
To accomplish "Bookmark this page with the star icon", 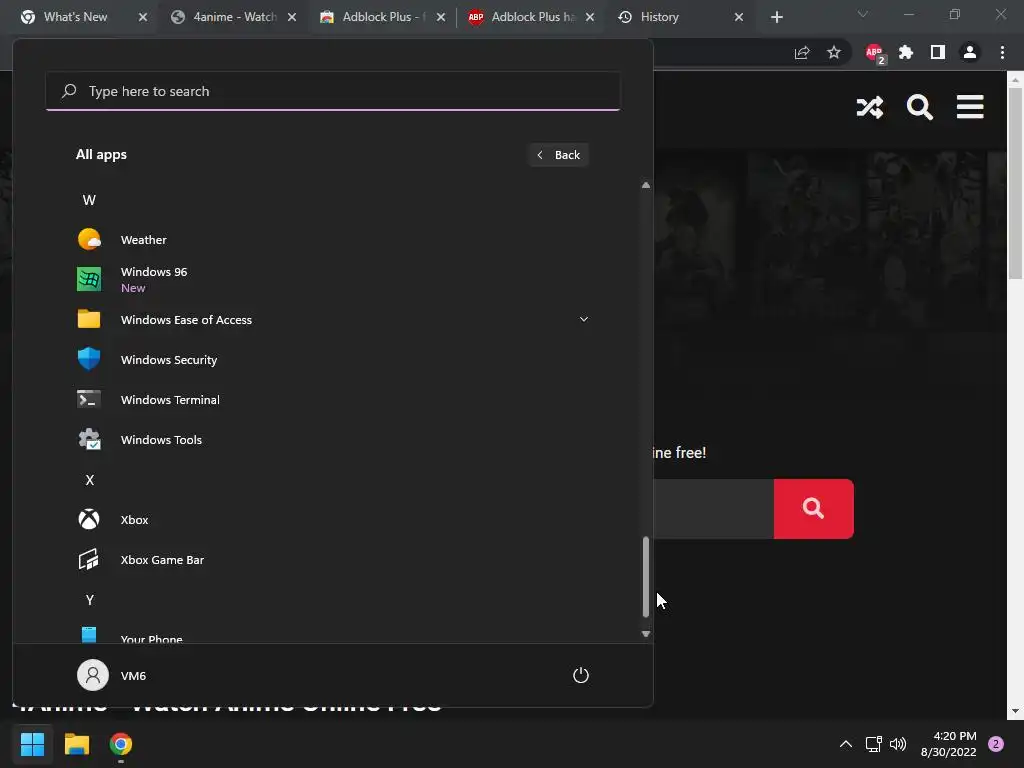I will 833,52.
